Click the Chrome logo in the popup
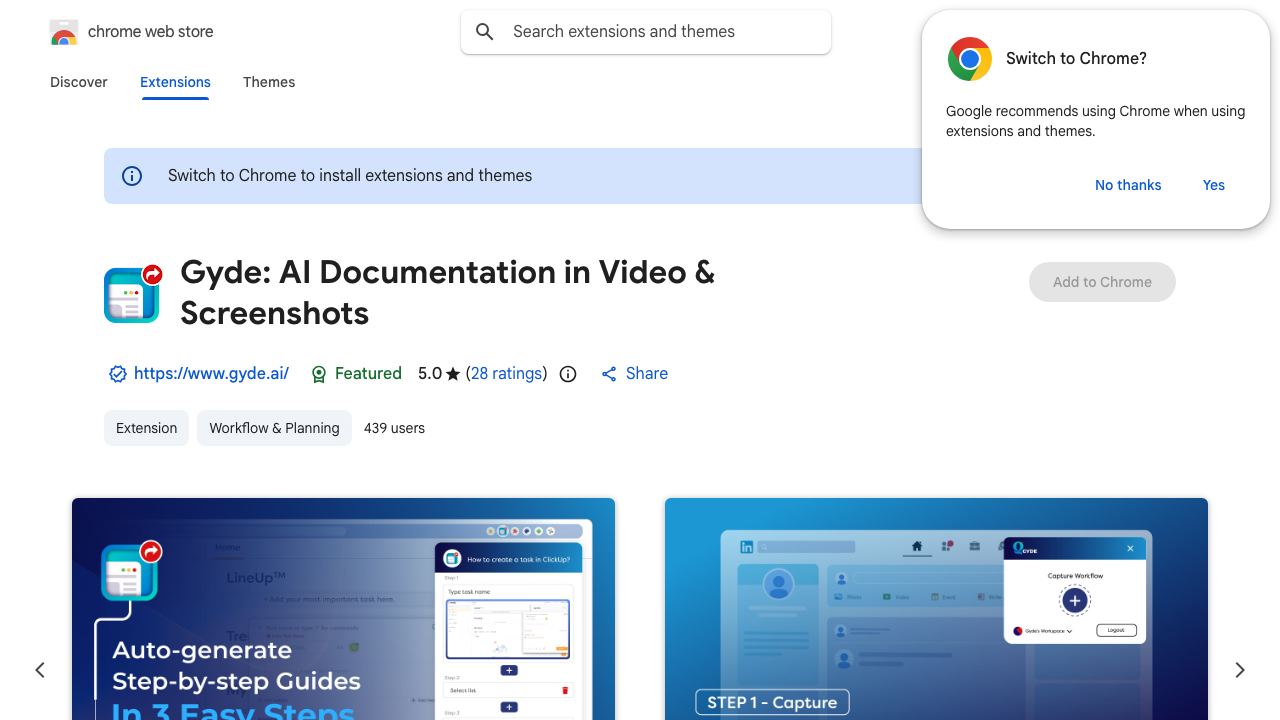 [x=970, y=59]
